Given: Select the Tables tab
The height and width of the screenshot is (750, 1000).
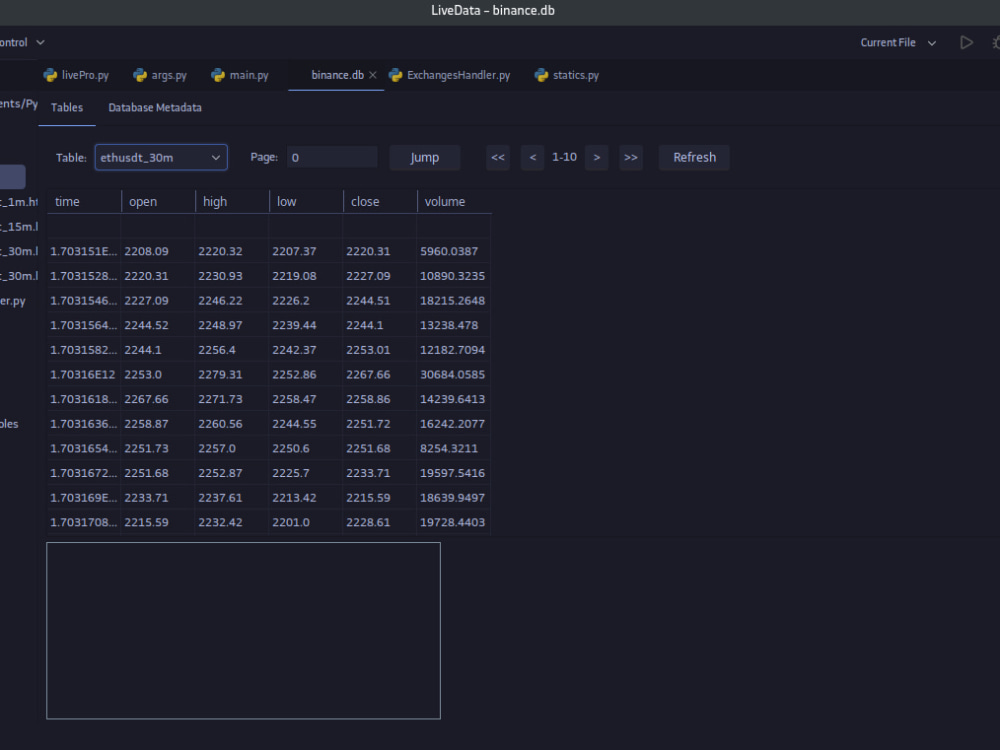Looking at the screenshot, I should [x=67, y=108].
